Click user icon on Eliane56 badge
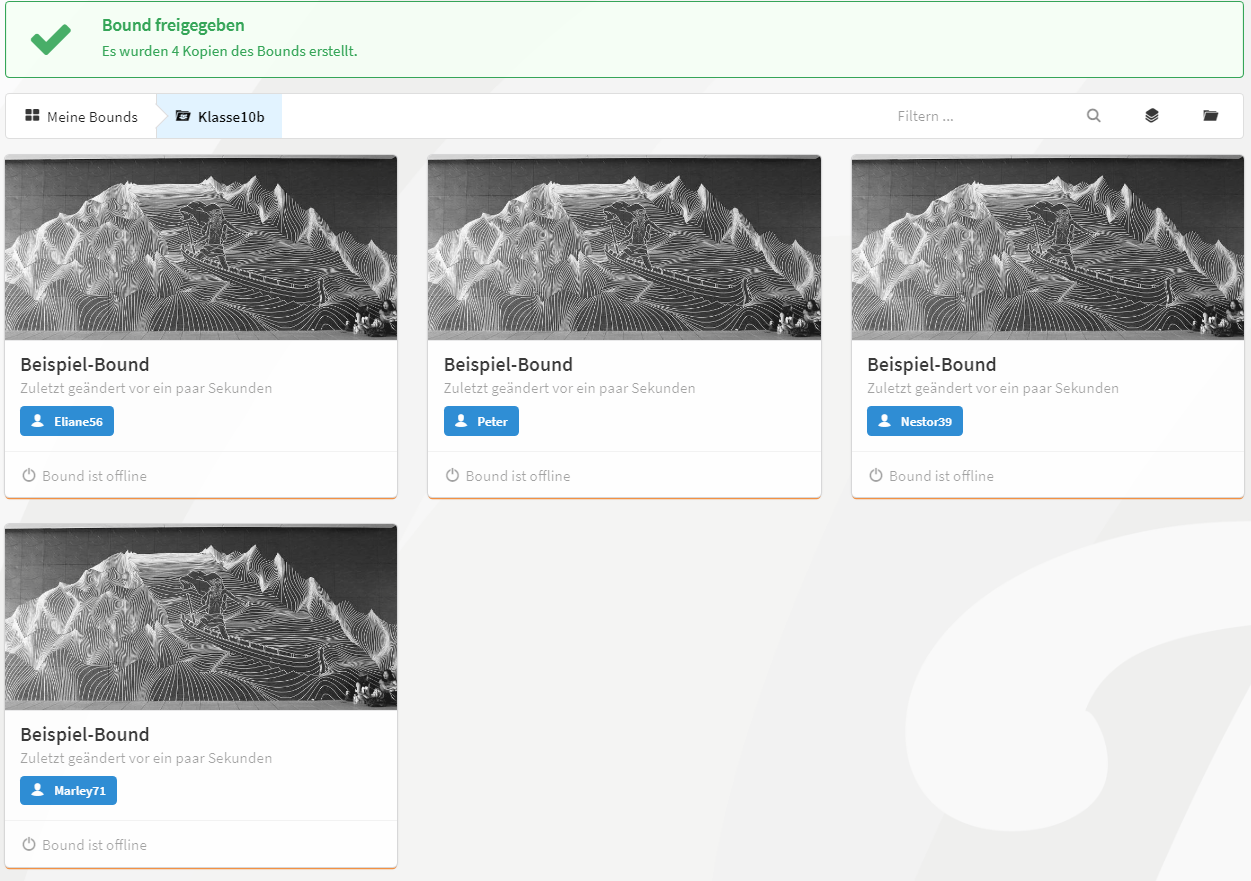The width and height of the screenshot is (1251, 881). click(38, 421)
